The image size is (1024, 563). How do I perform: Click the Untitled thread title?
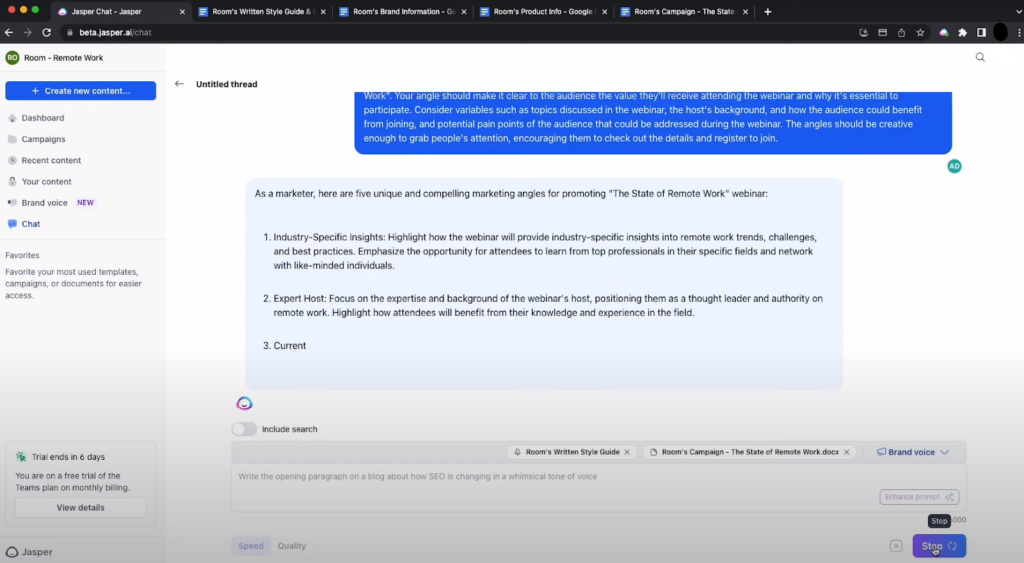(x=227, y=84)
